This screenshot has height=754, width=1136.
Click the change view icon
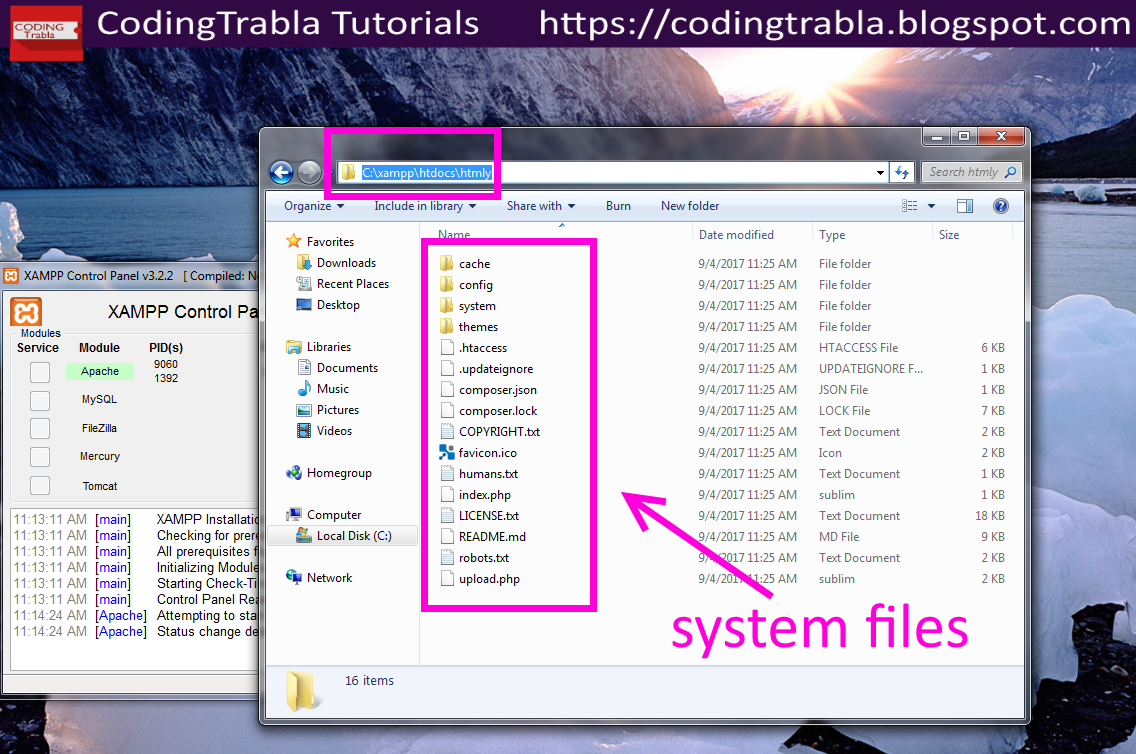pyautogui.click(x=909, y=206)
